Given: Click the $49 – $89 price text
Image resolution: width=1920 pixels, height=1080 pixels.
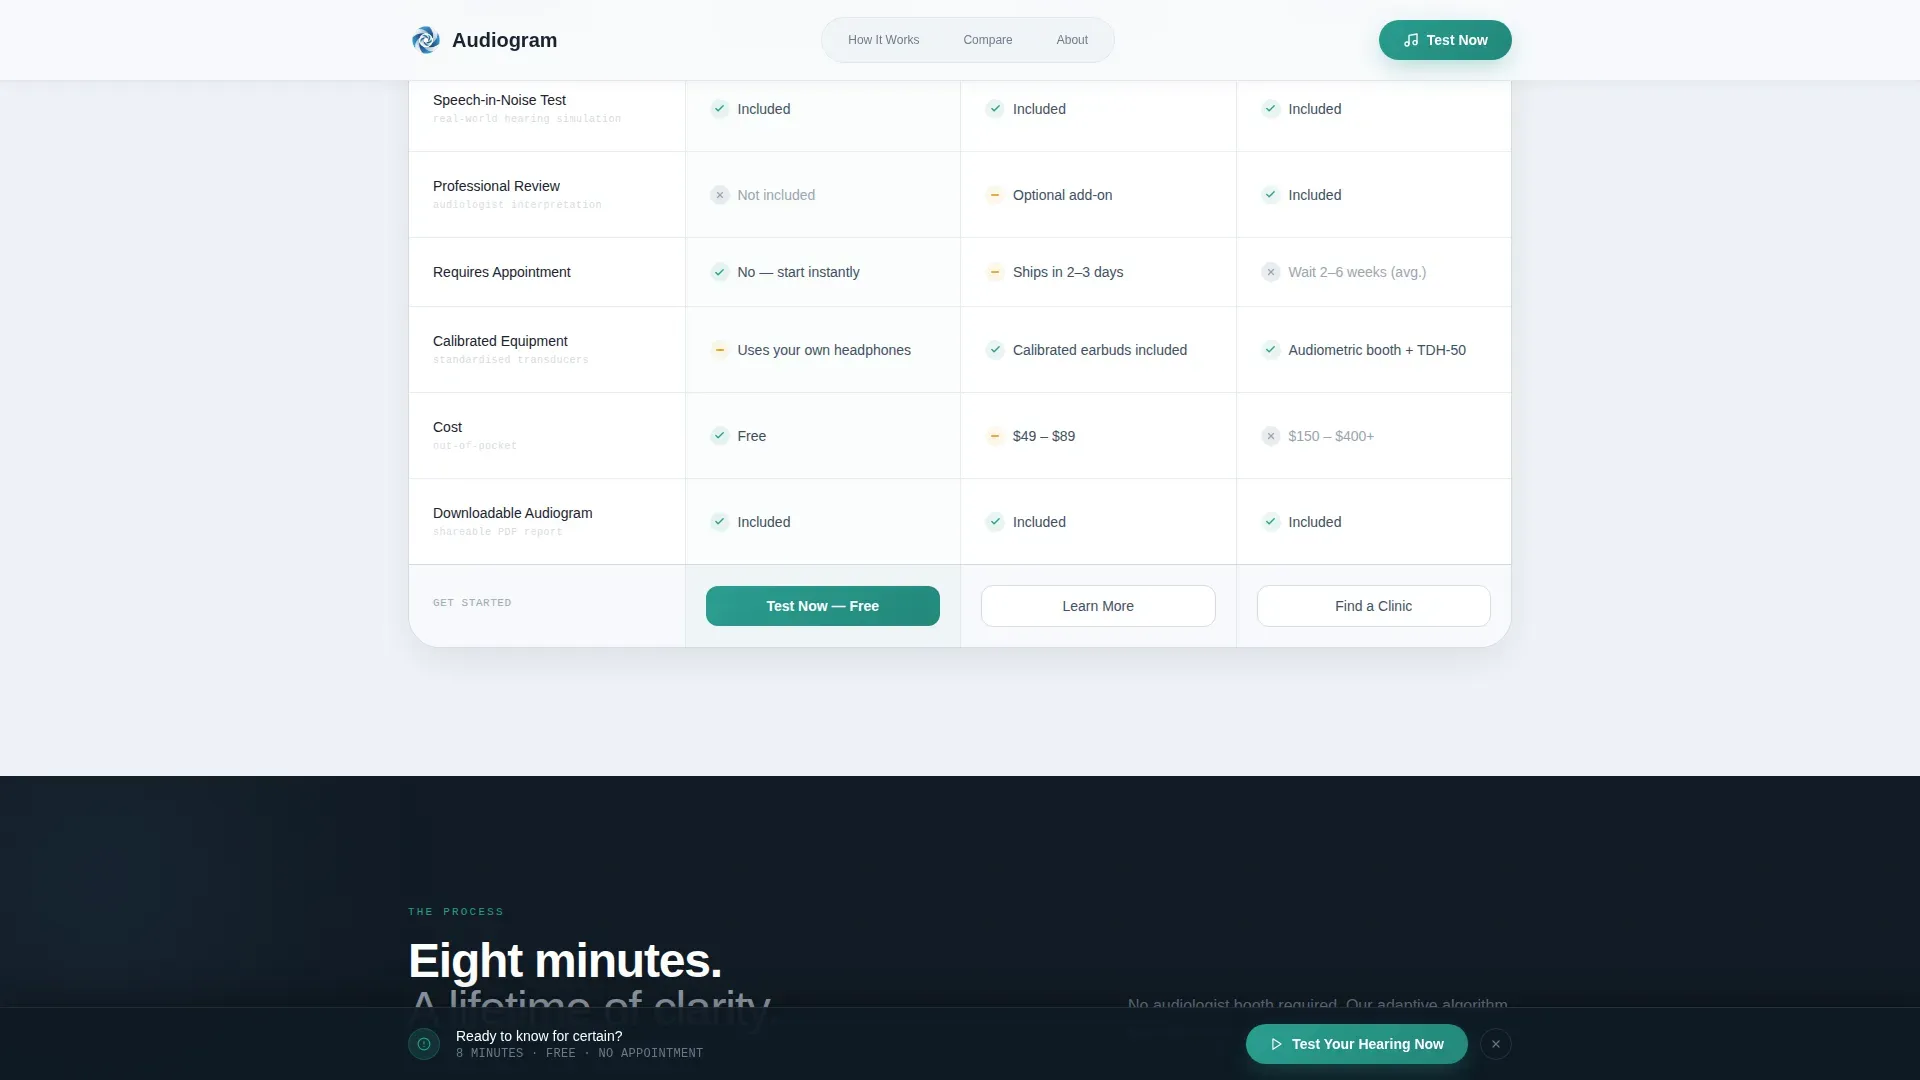Looking at the screenshot, I should 1044,436.
